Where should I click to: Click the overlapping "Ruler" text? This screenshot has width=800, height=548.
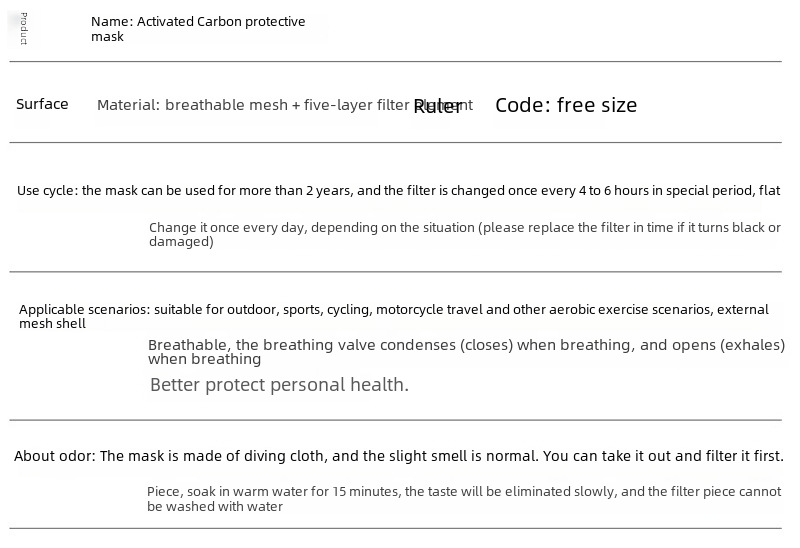click(437, 107)
